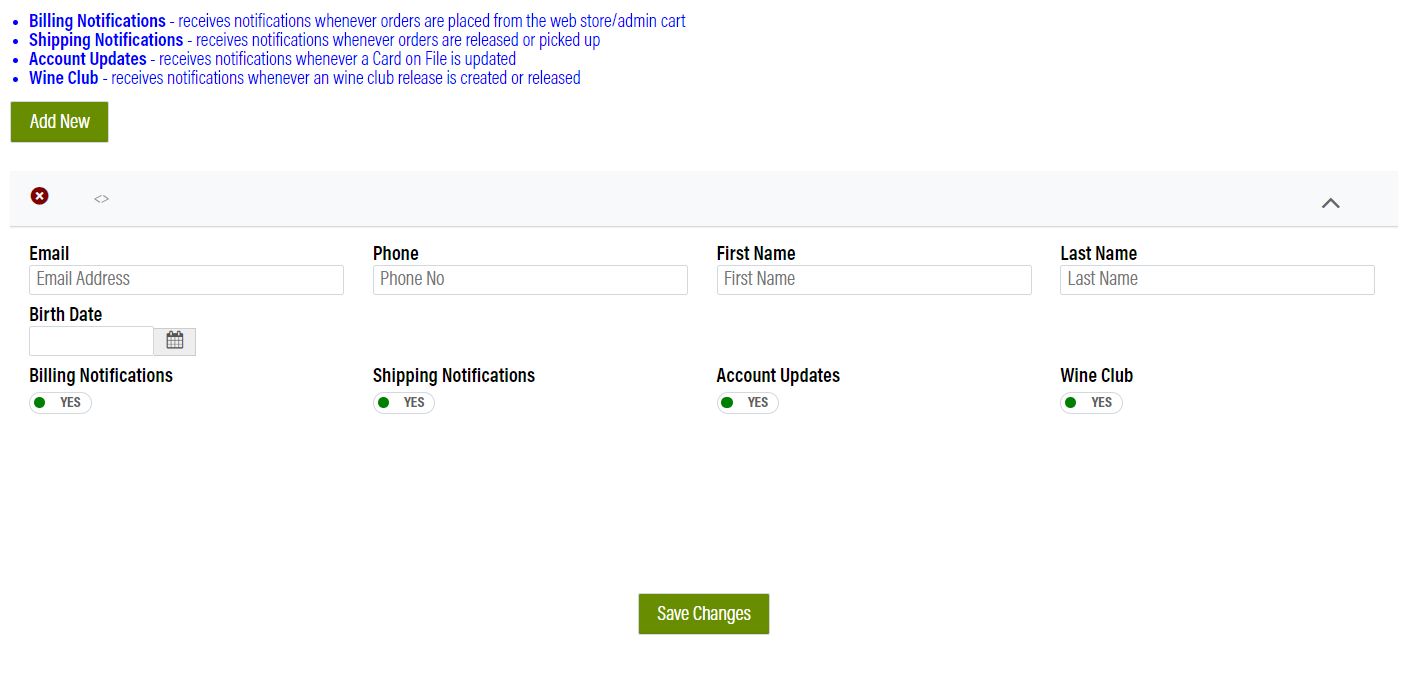Click the Account Updates bullet link
Image resolution: width=1411 pixels, height=673 pixels.
click(x=87, y=58)
